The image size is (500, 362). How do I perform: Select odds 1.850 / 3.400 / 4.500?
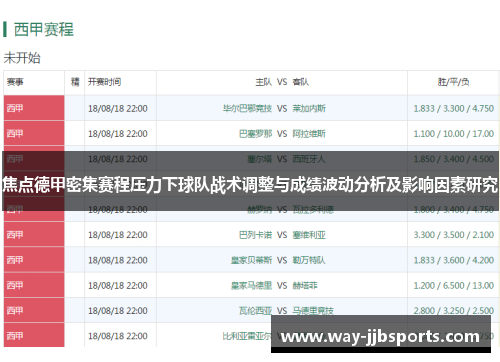(453, 159)
